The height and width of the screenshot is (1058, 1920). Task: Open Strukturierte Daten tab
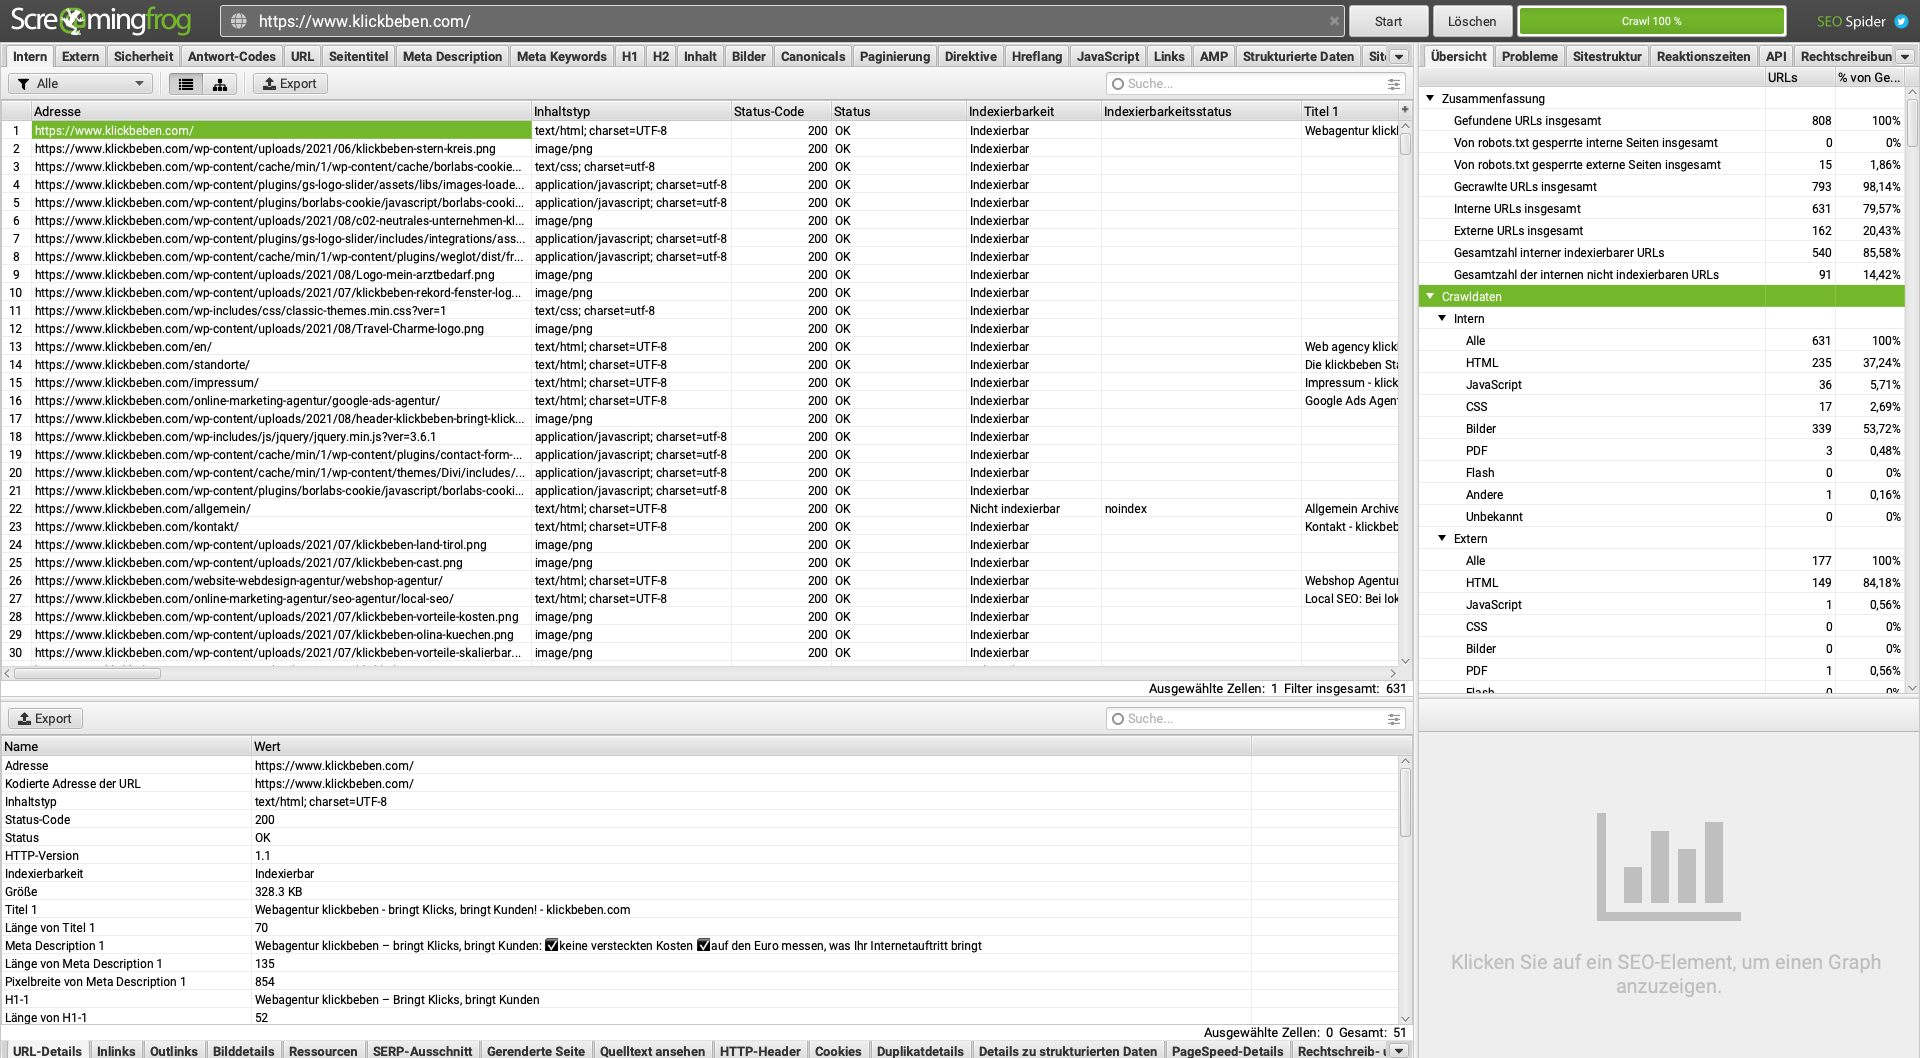(1298, 57)
